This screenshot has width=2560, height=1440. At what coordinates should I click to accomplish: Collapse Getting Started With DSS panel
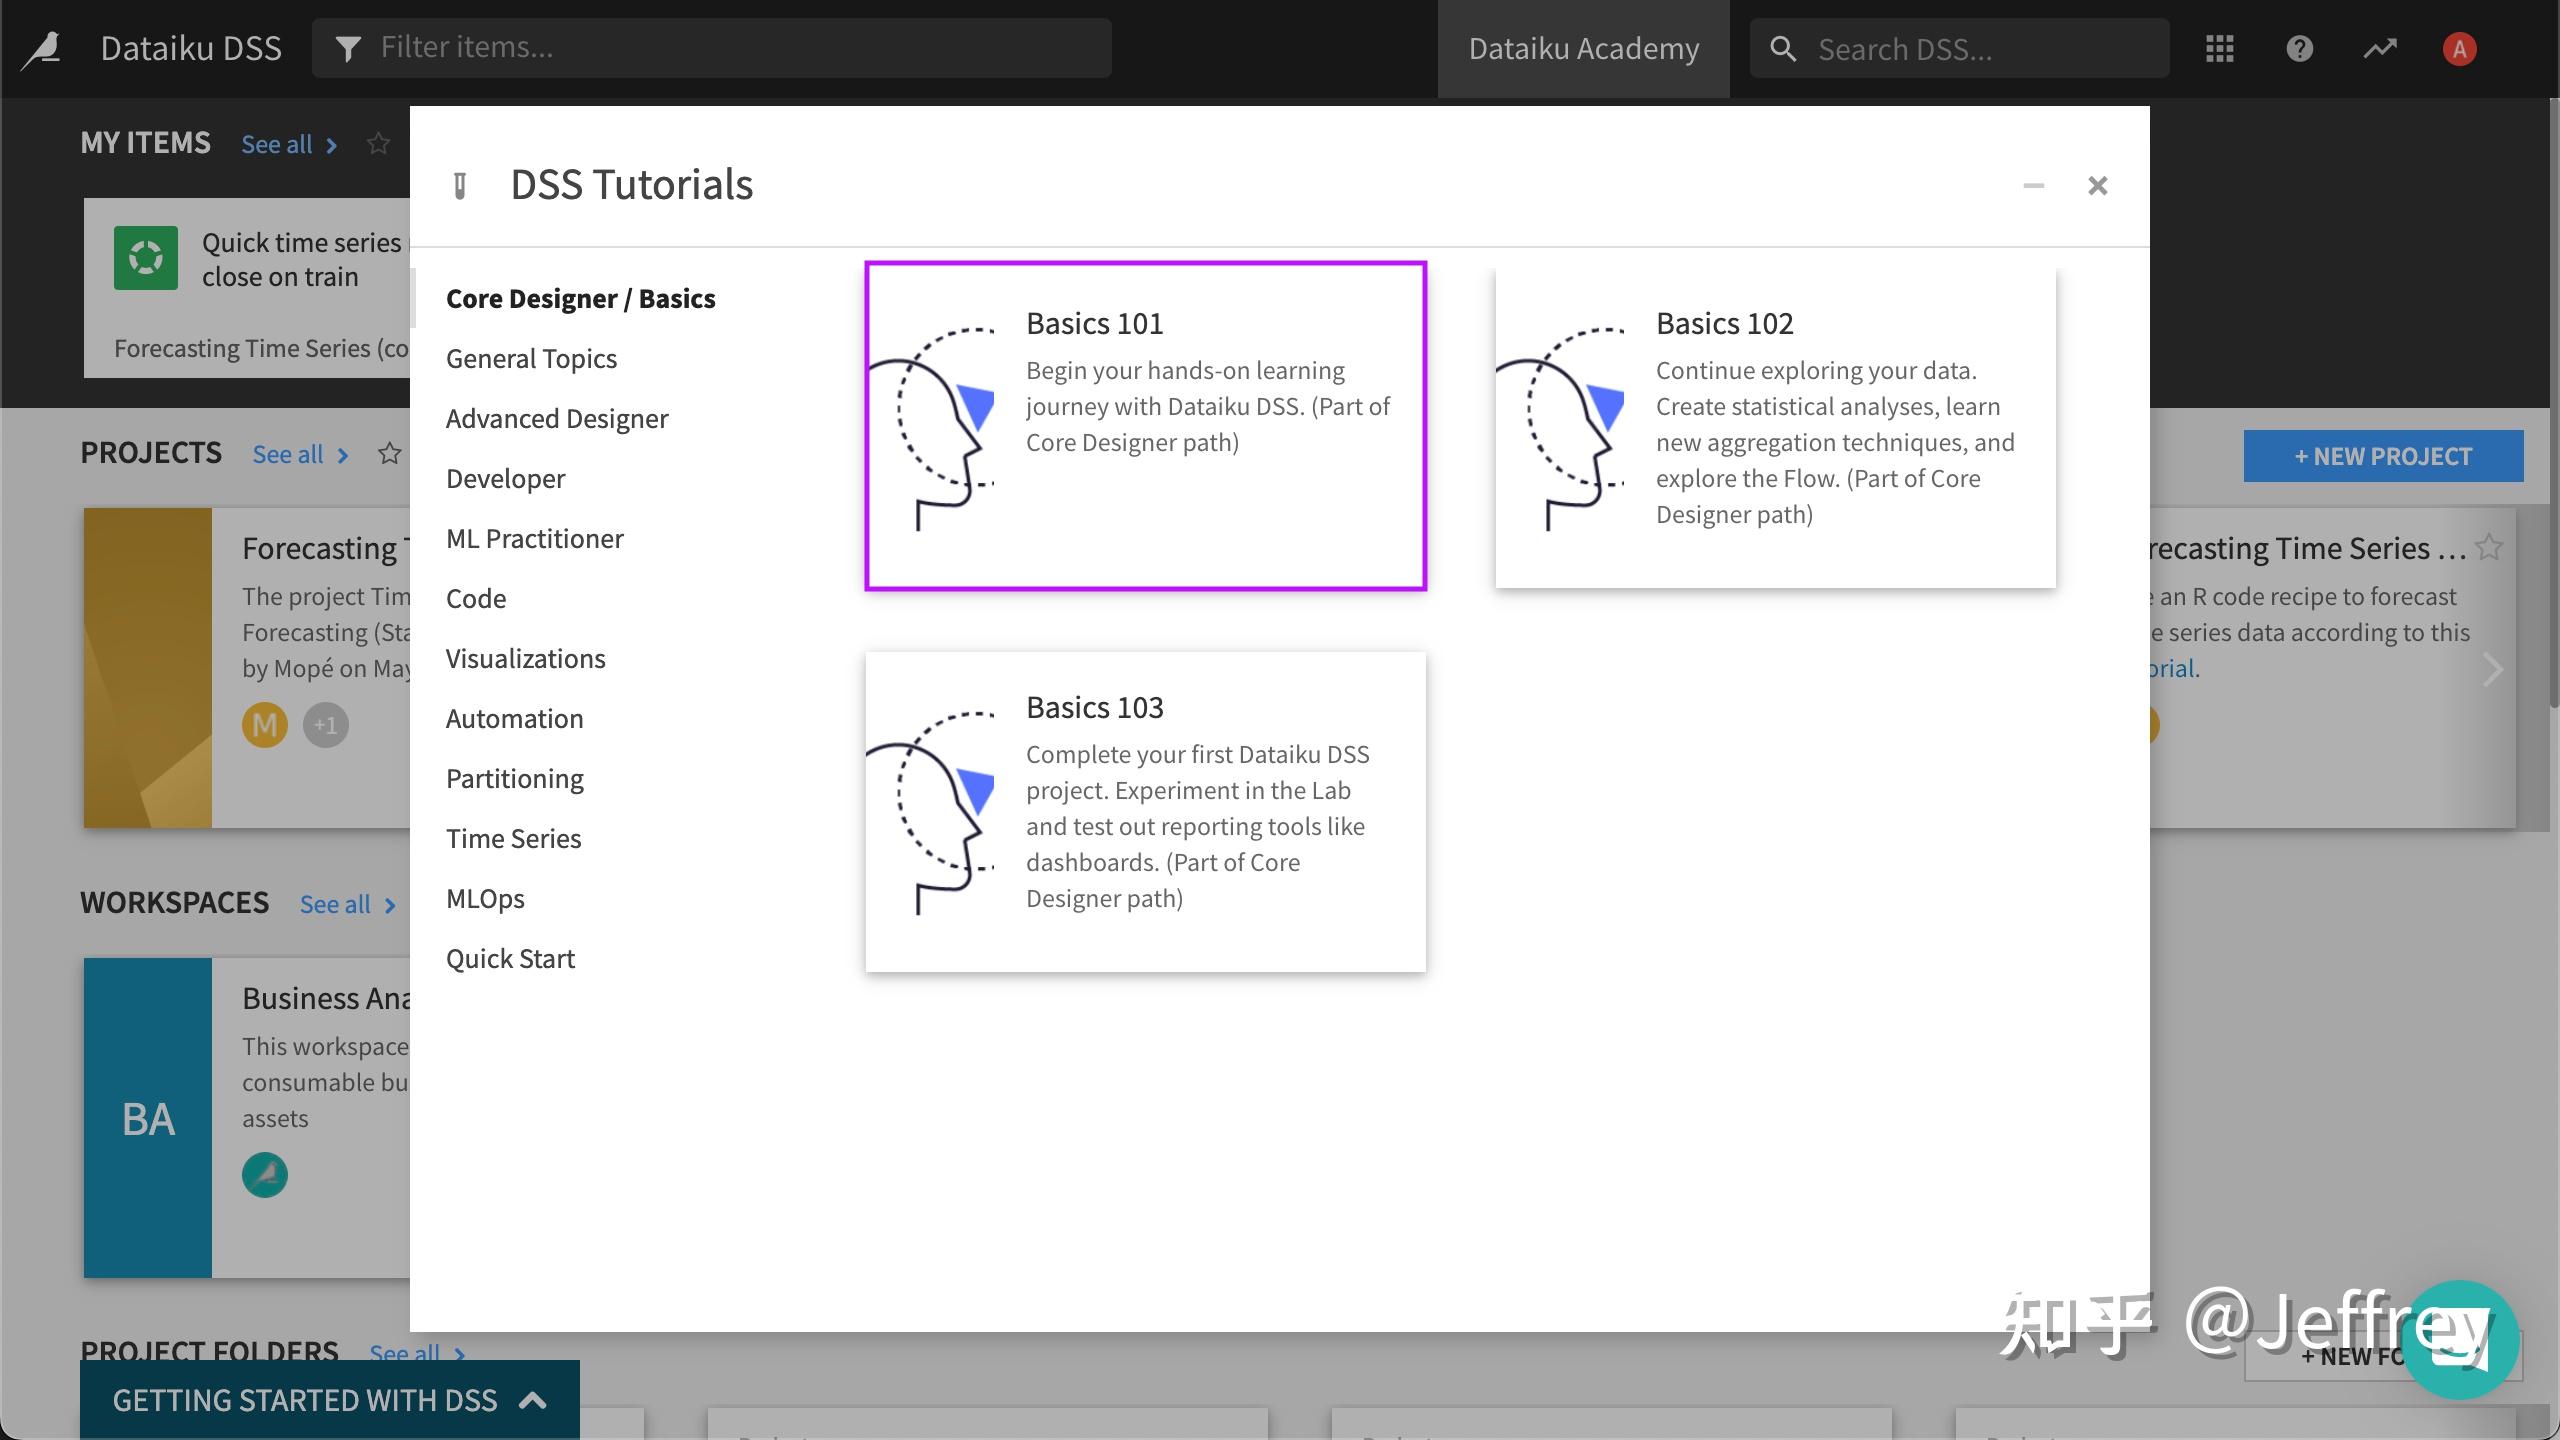pyautogui.click(x=329, y=1400)
